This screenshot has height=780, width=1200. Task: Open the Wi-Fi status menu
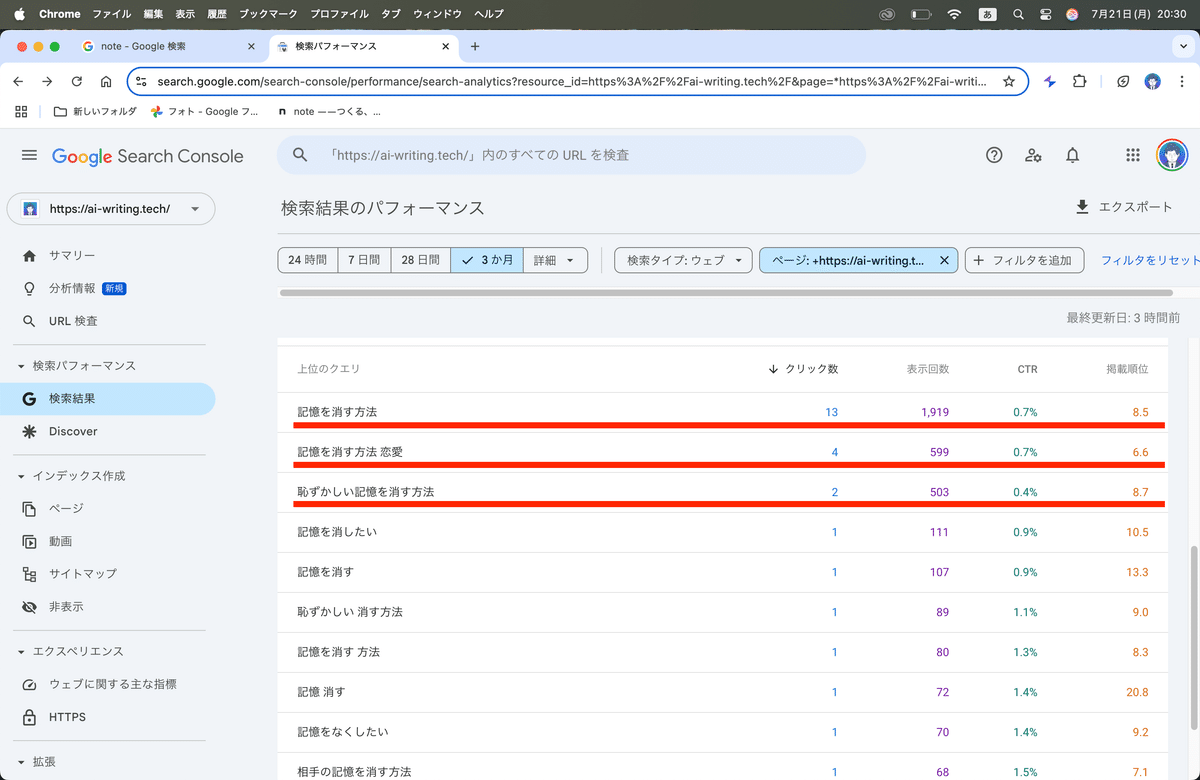[x=954, y=14]
